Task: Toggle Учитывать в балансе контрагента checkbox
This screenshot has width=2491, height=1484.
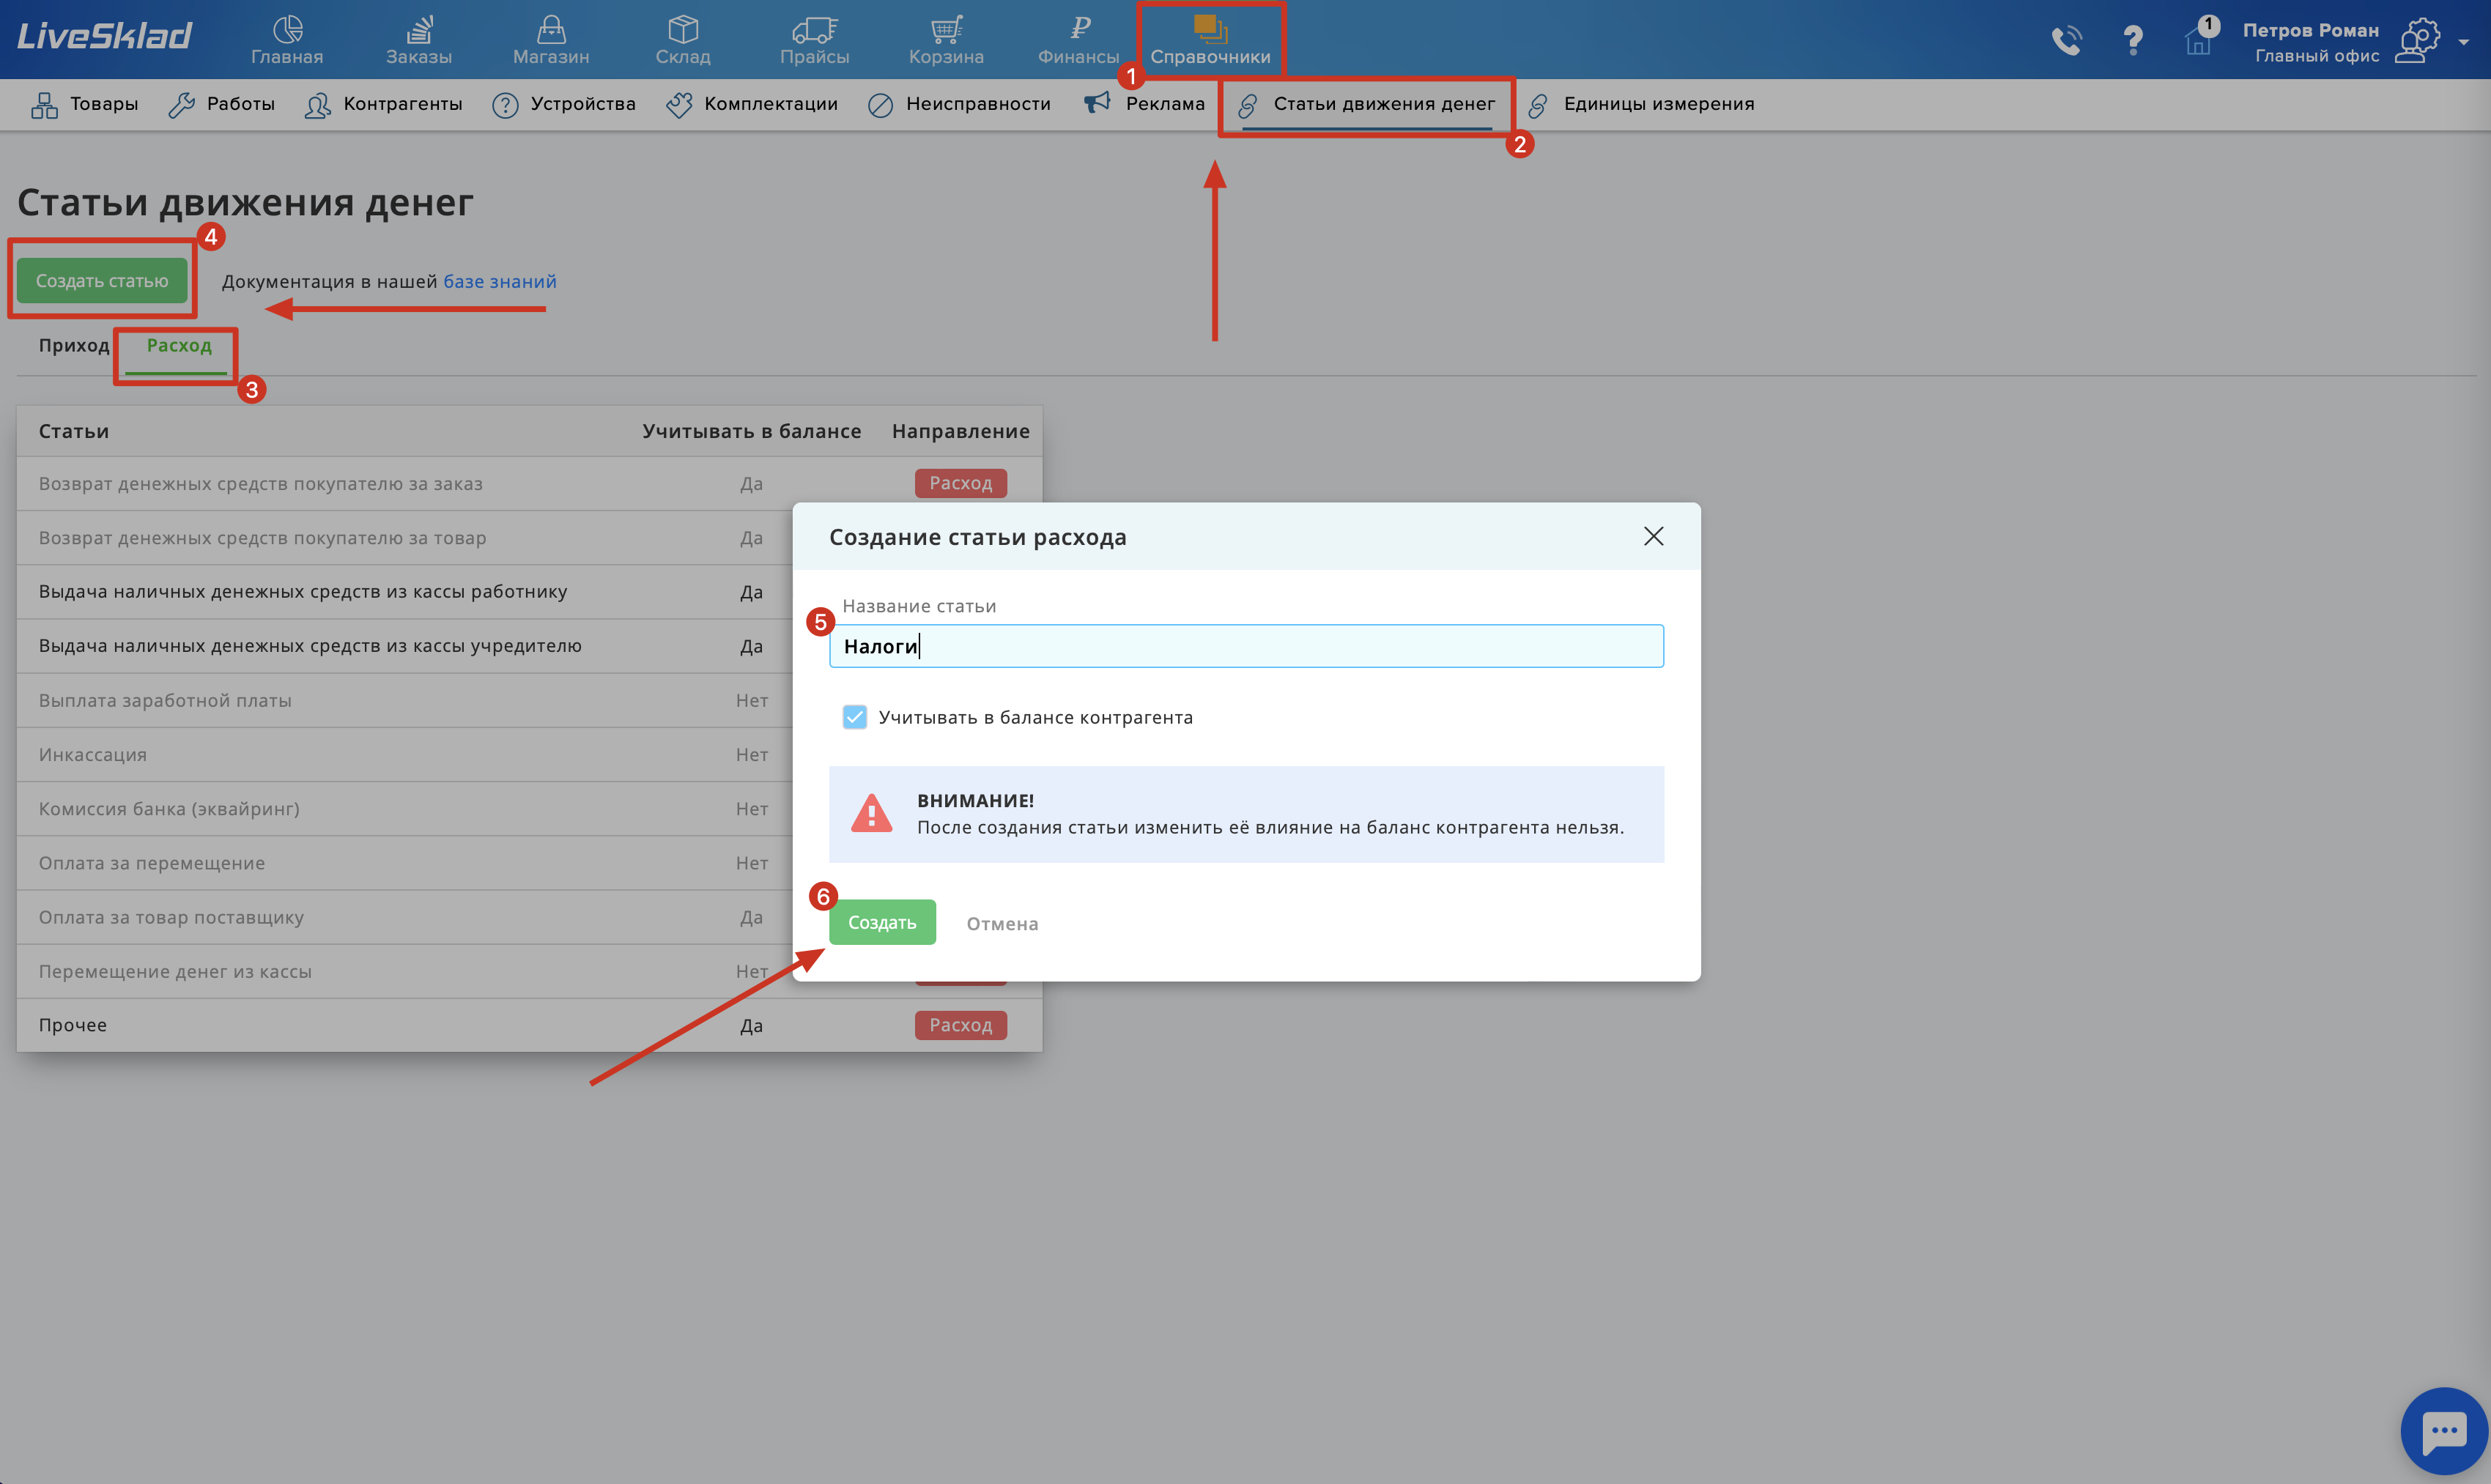Action: (x=854, y=717)
